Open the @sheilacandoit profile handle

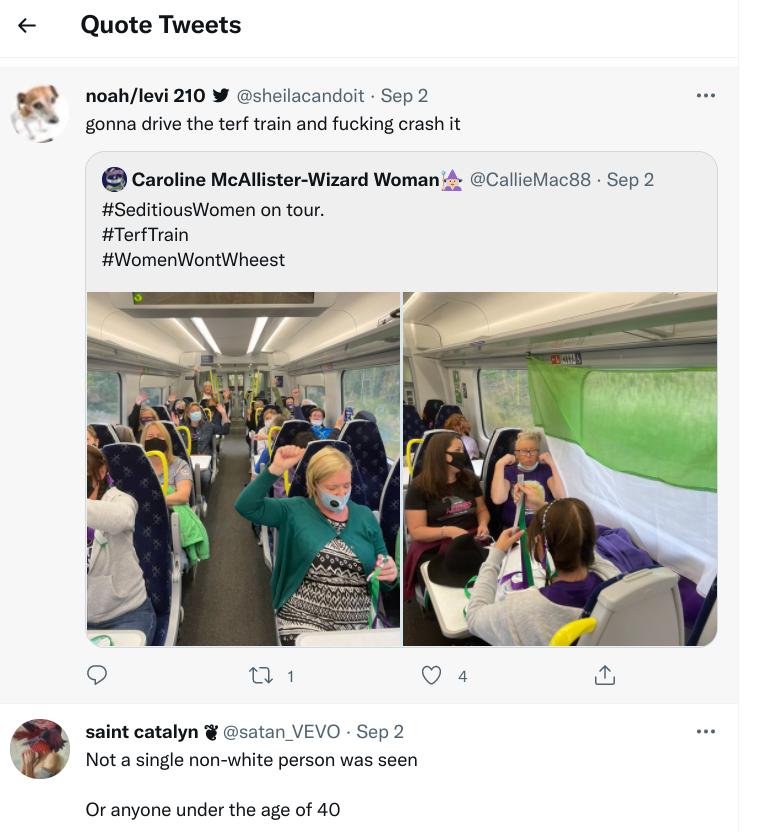pos(300,96)
